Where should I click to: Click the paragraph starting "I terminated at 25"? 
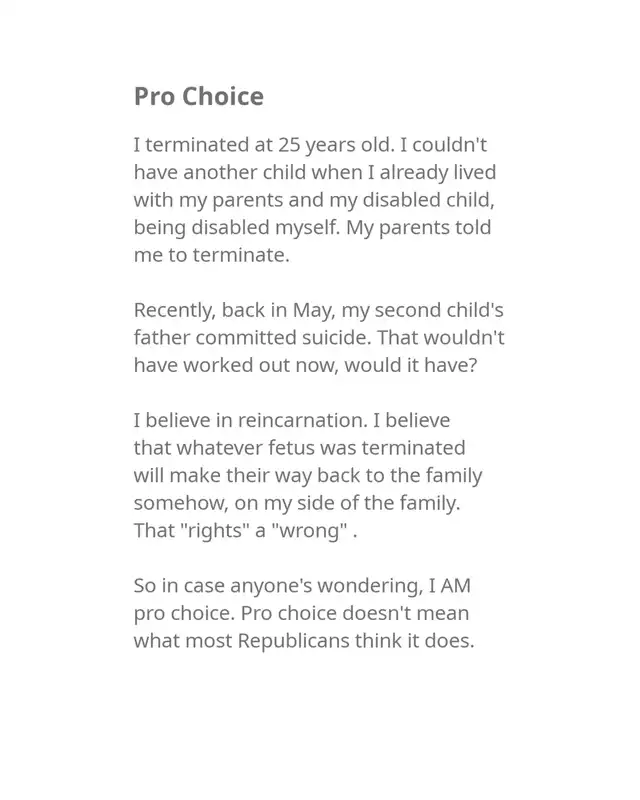pos(315,199)
